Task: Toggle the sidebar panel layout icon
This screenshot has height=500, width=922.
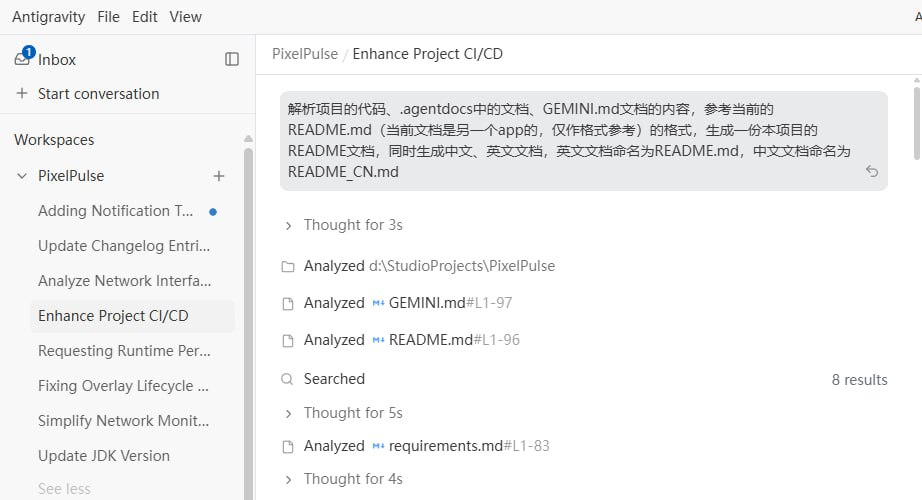Action: (x=232, y=59)
